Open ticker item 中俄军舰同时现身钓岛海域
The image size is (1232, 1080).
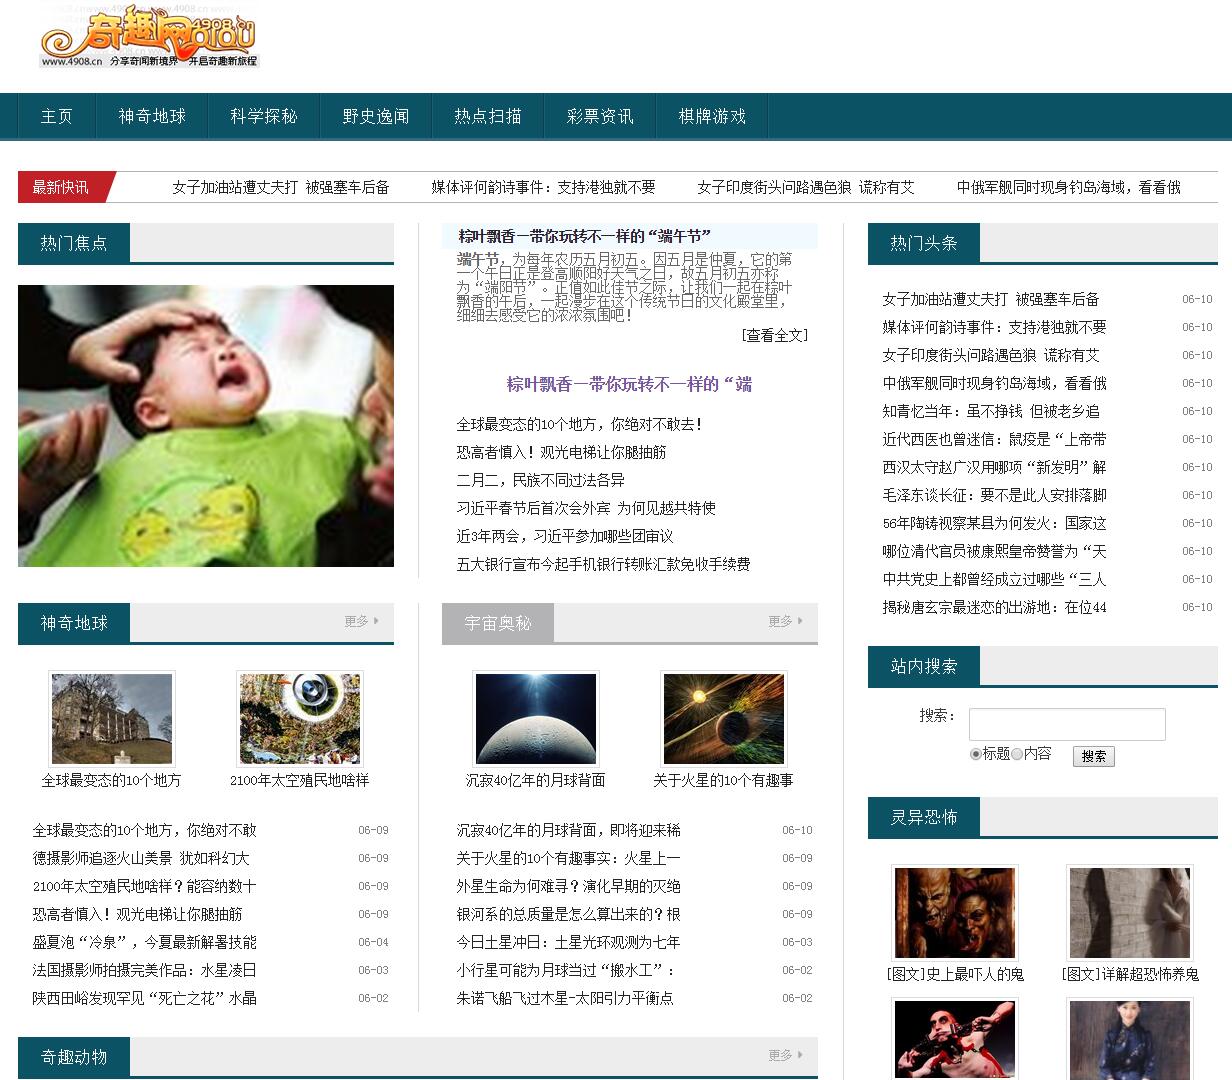1069,187
